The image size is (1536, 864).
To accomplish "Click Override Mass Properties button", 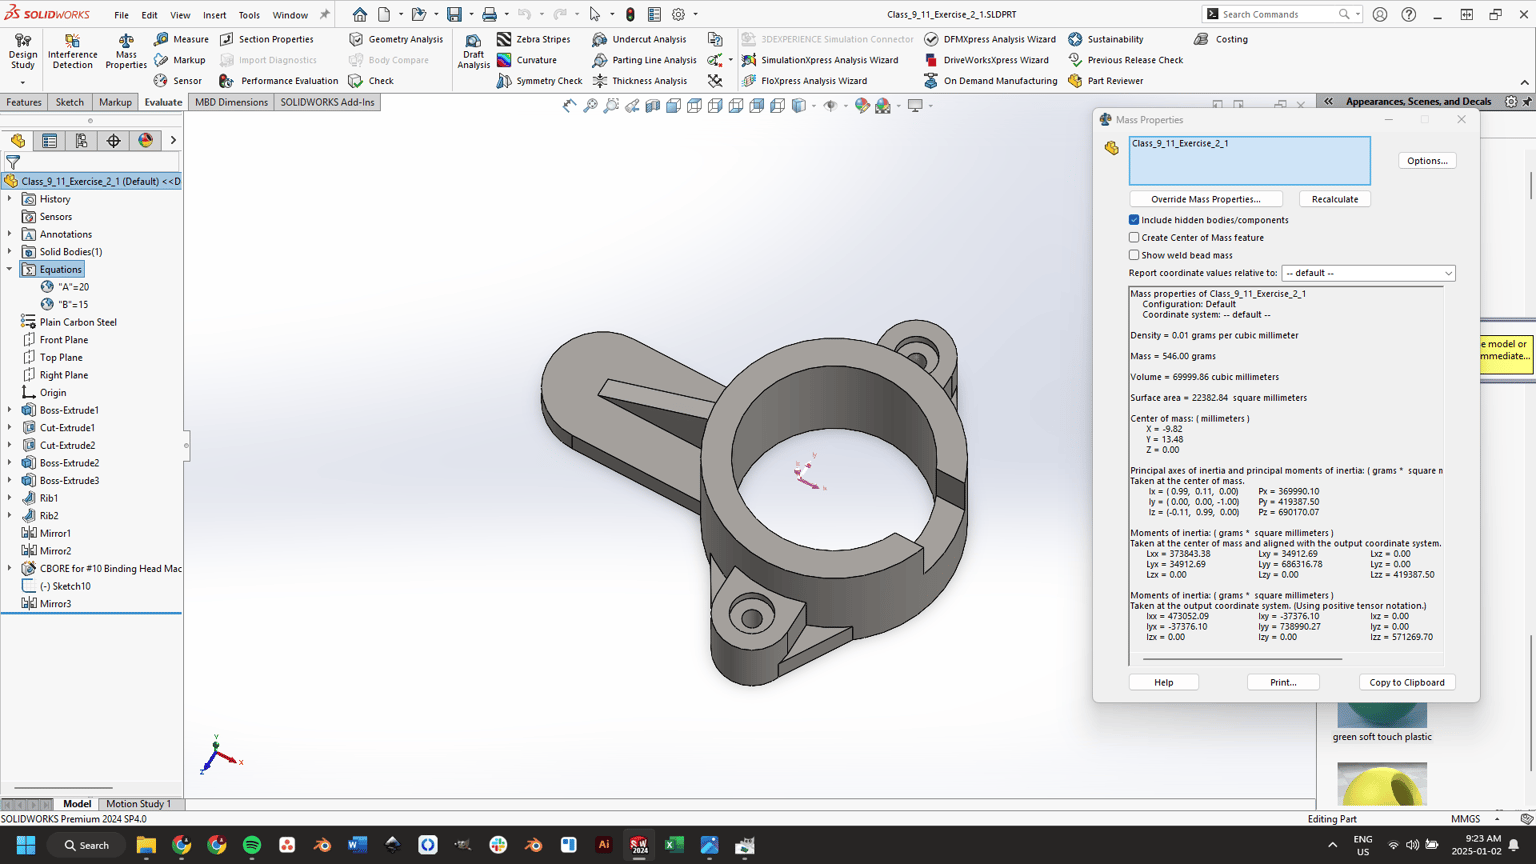I will (x=1205, y=199).
